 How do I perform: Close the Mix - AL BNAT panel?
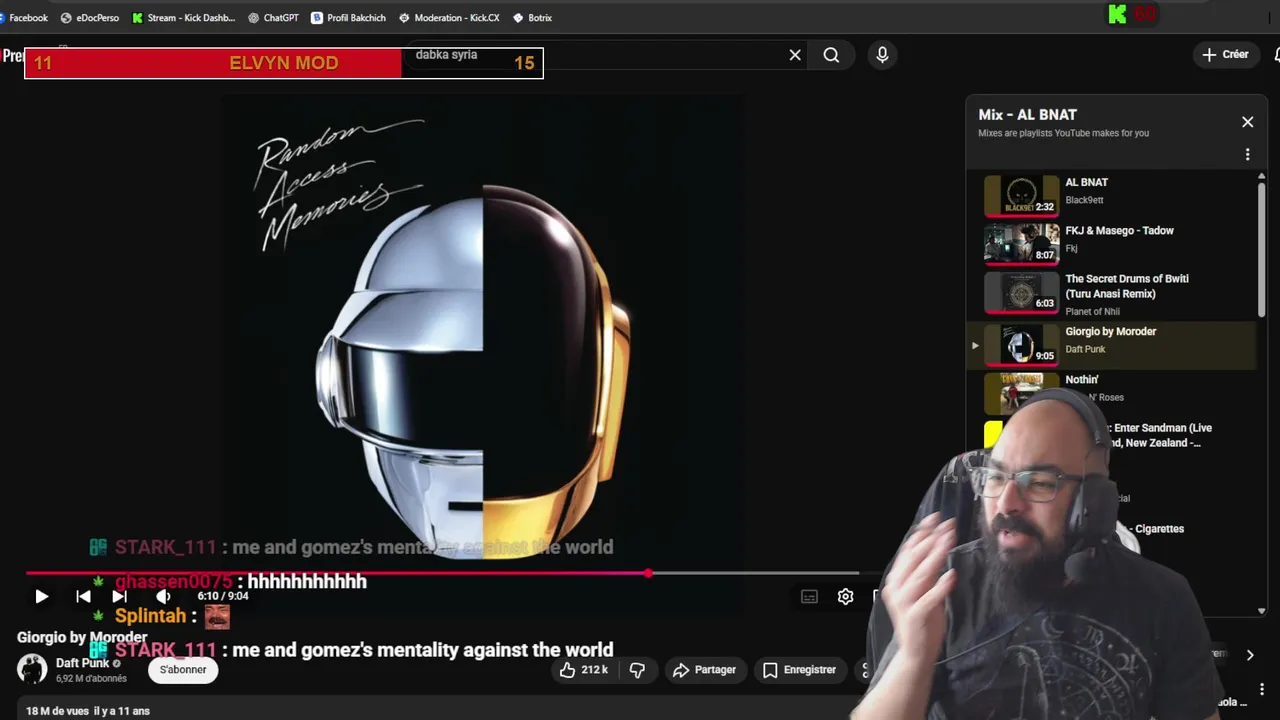click(x=1247, y=122)
